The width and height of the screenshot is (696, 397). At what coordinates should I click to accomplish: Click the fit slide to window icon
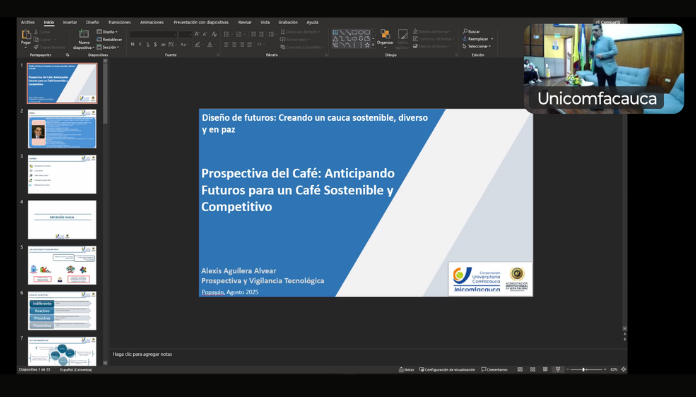pyautogui.click(x=624, y=369)
